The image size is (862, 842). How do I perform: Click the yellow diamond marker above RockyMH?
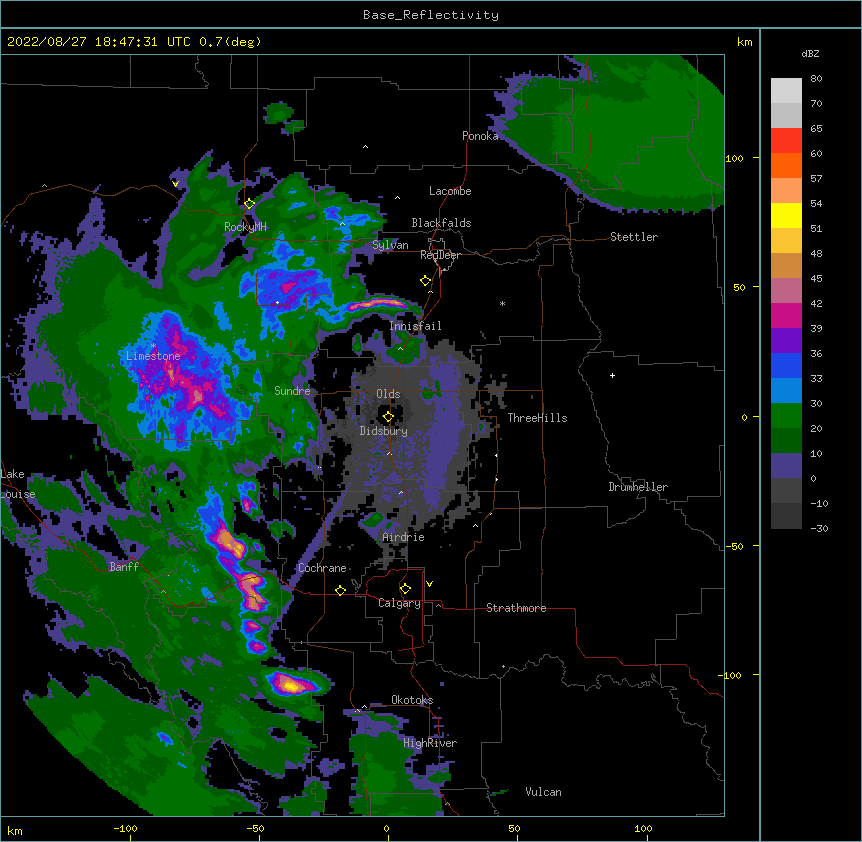pyautogui.click(x=250, y=204)
